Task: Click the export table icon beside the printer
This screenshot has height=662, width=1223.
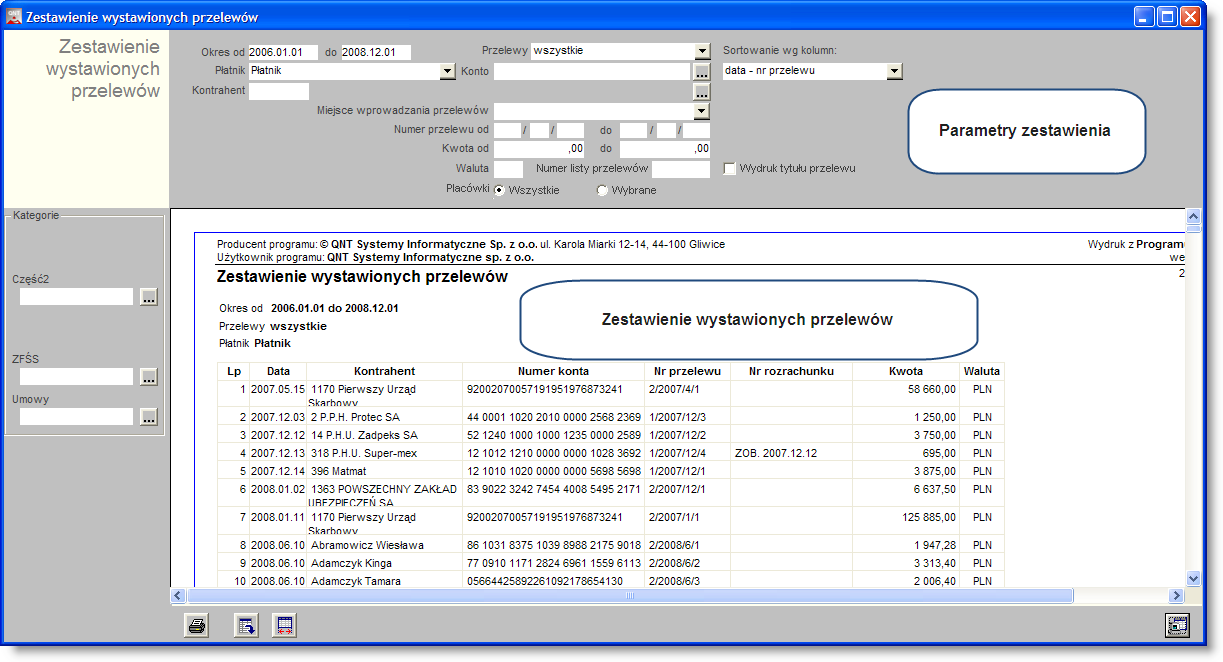Action: click(x=245, y=626)
